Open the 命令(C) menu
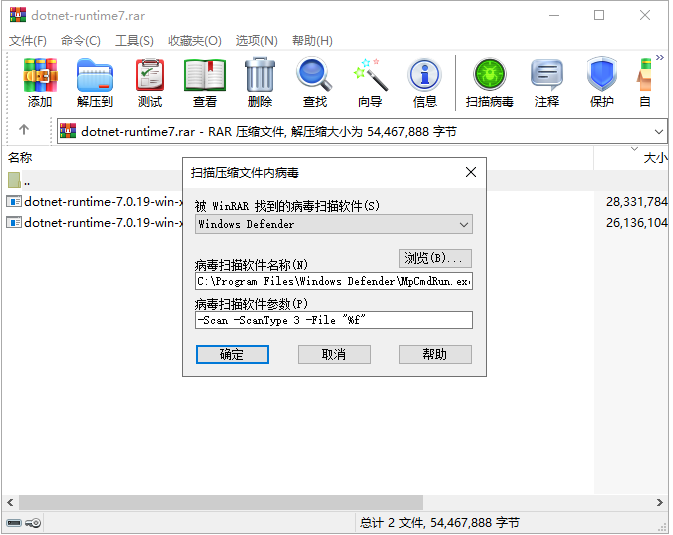The width and height of the screenshot is (673, 535). [81, 41]
